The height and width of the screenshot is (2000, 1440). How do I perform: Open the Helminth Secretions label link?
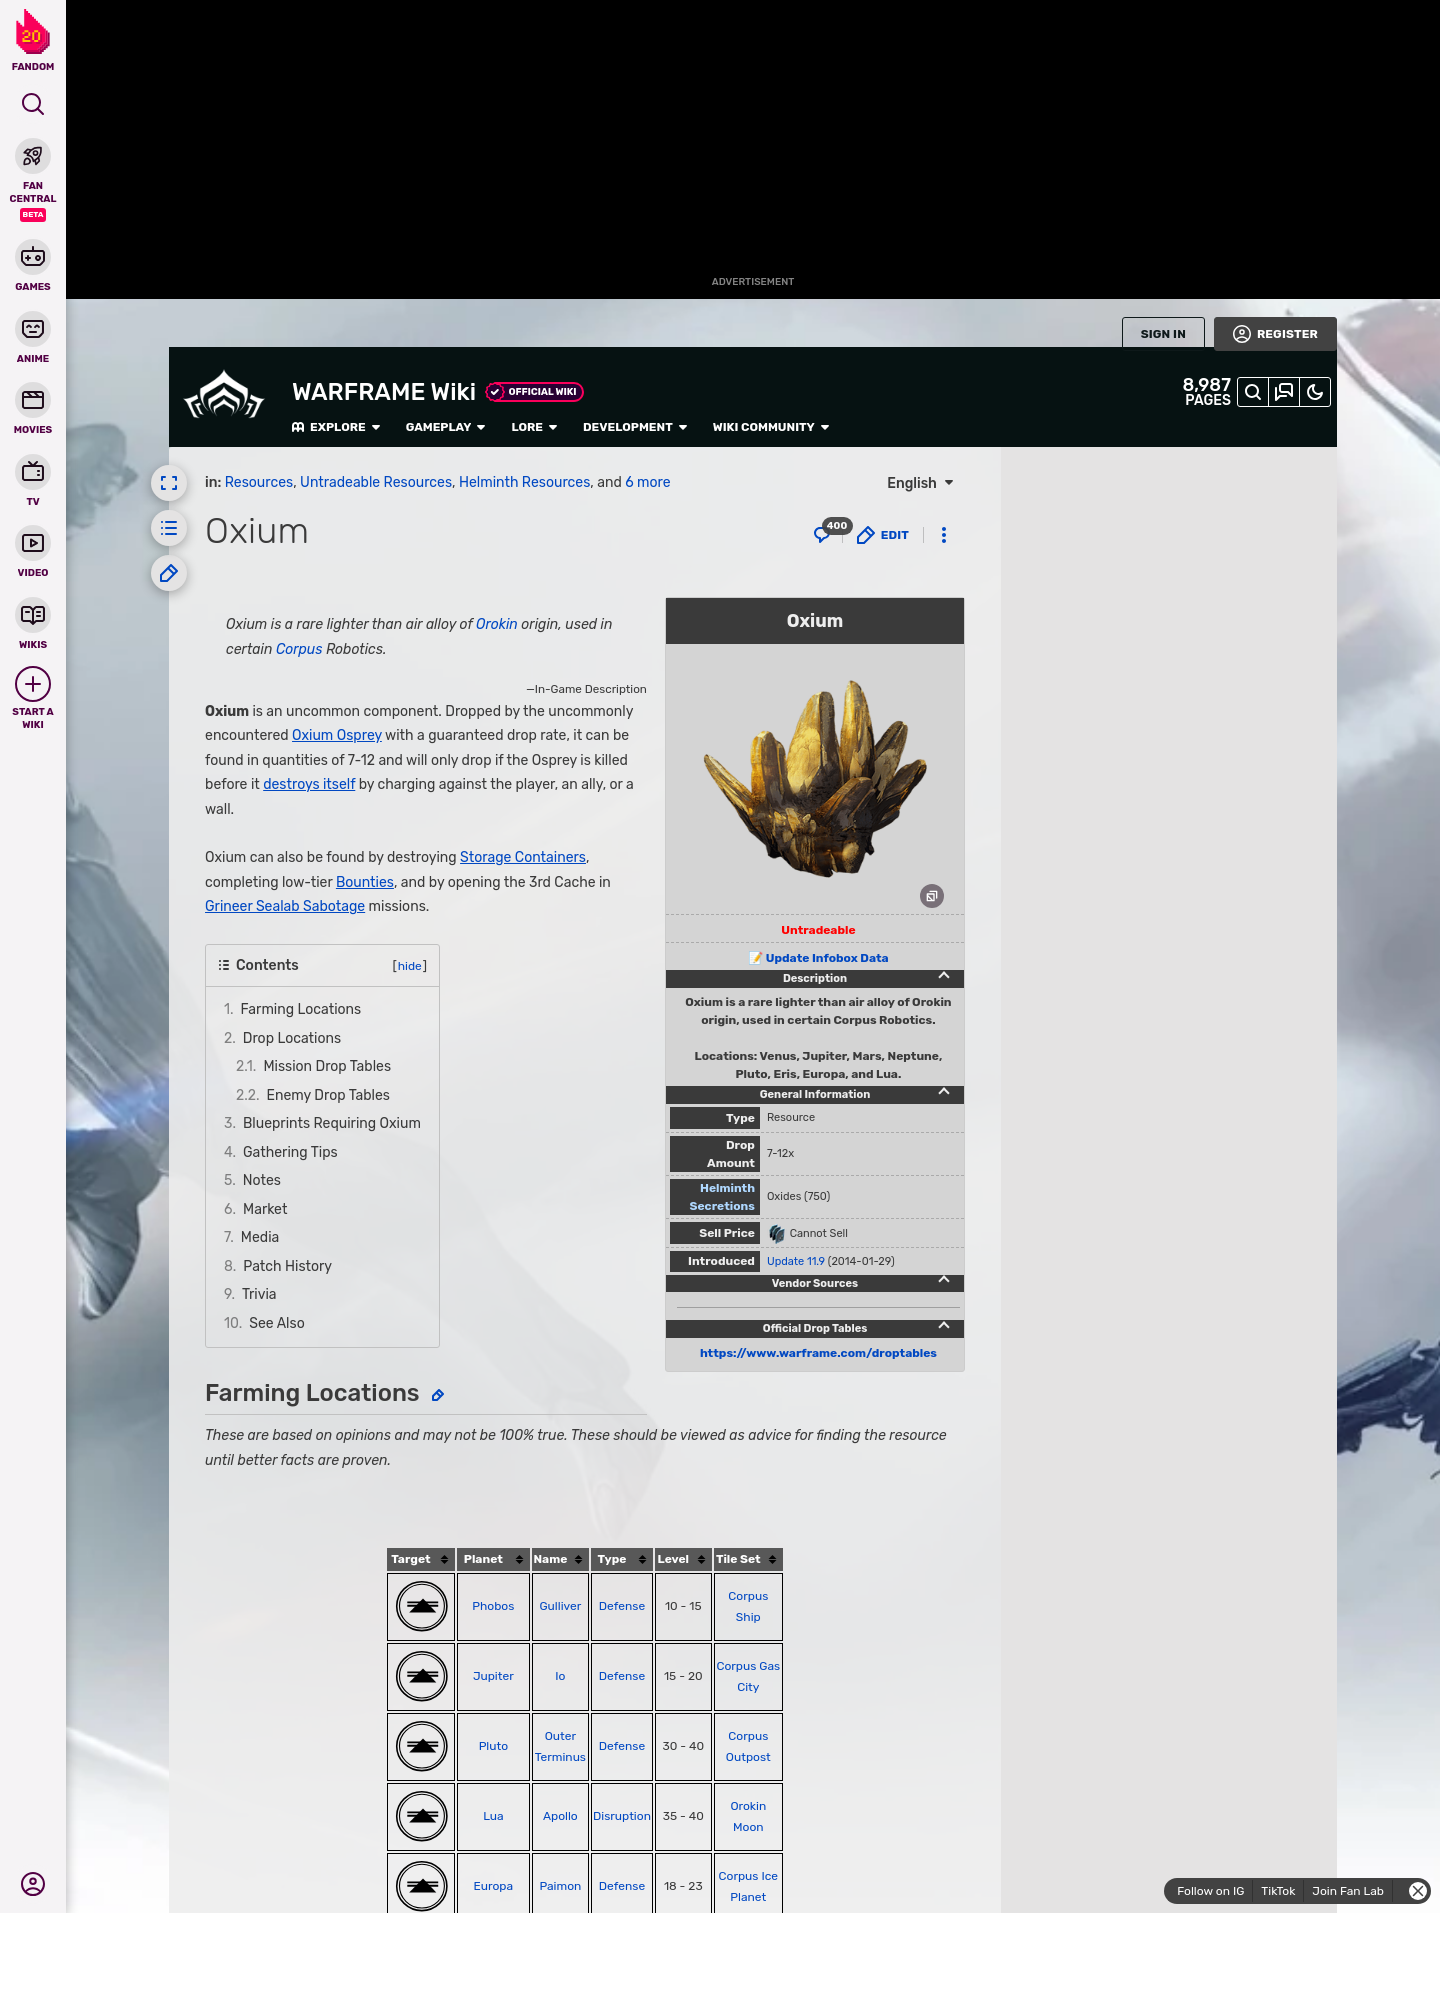pyautogui.click(x=722, y=1197)
